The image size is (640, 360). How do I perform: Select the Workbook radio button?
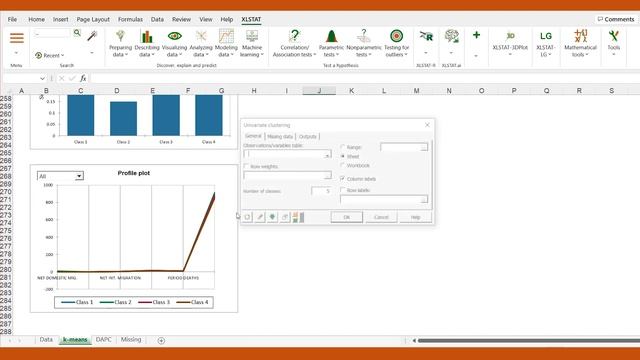click(x=343, y=165)
